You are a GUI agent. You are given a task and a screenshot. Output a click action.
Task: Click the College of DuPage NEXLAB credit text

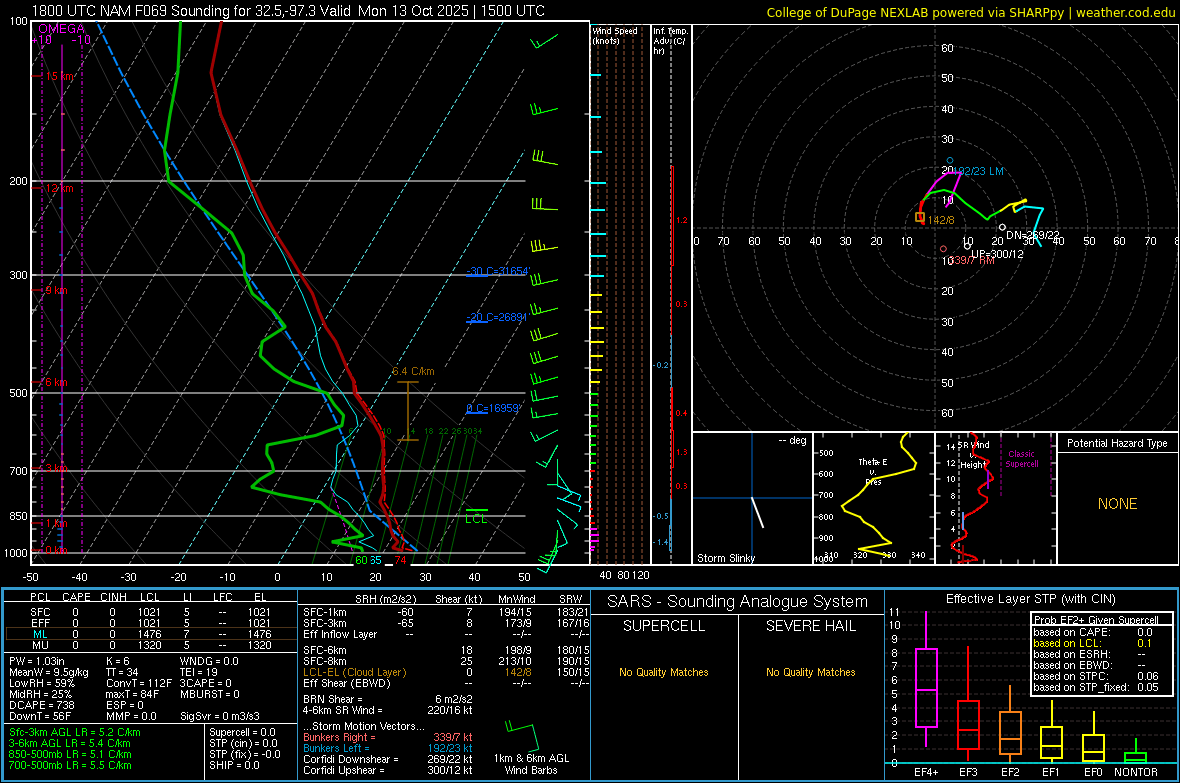coord(970,12)
